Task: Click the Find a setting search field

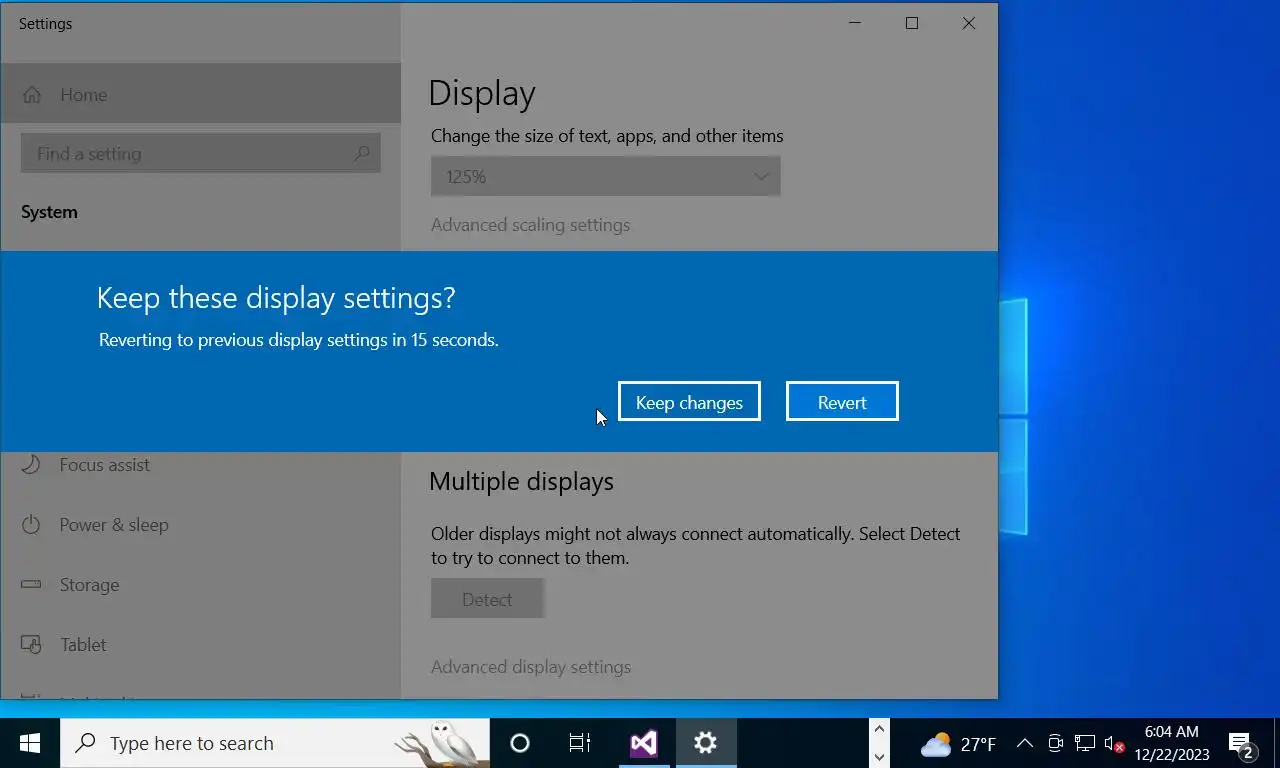Action: [x=200, y=153]
